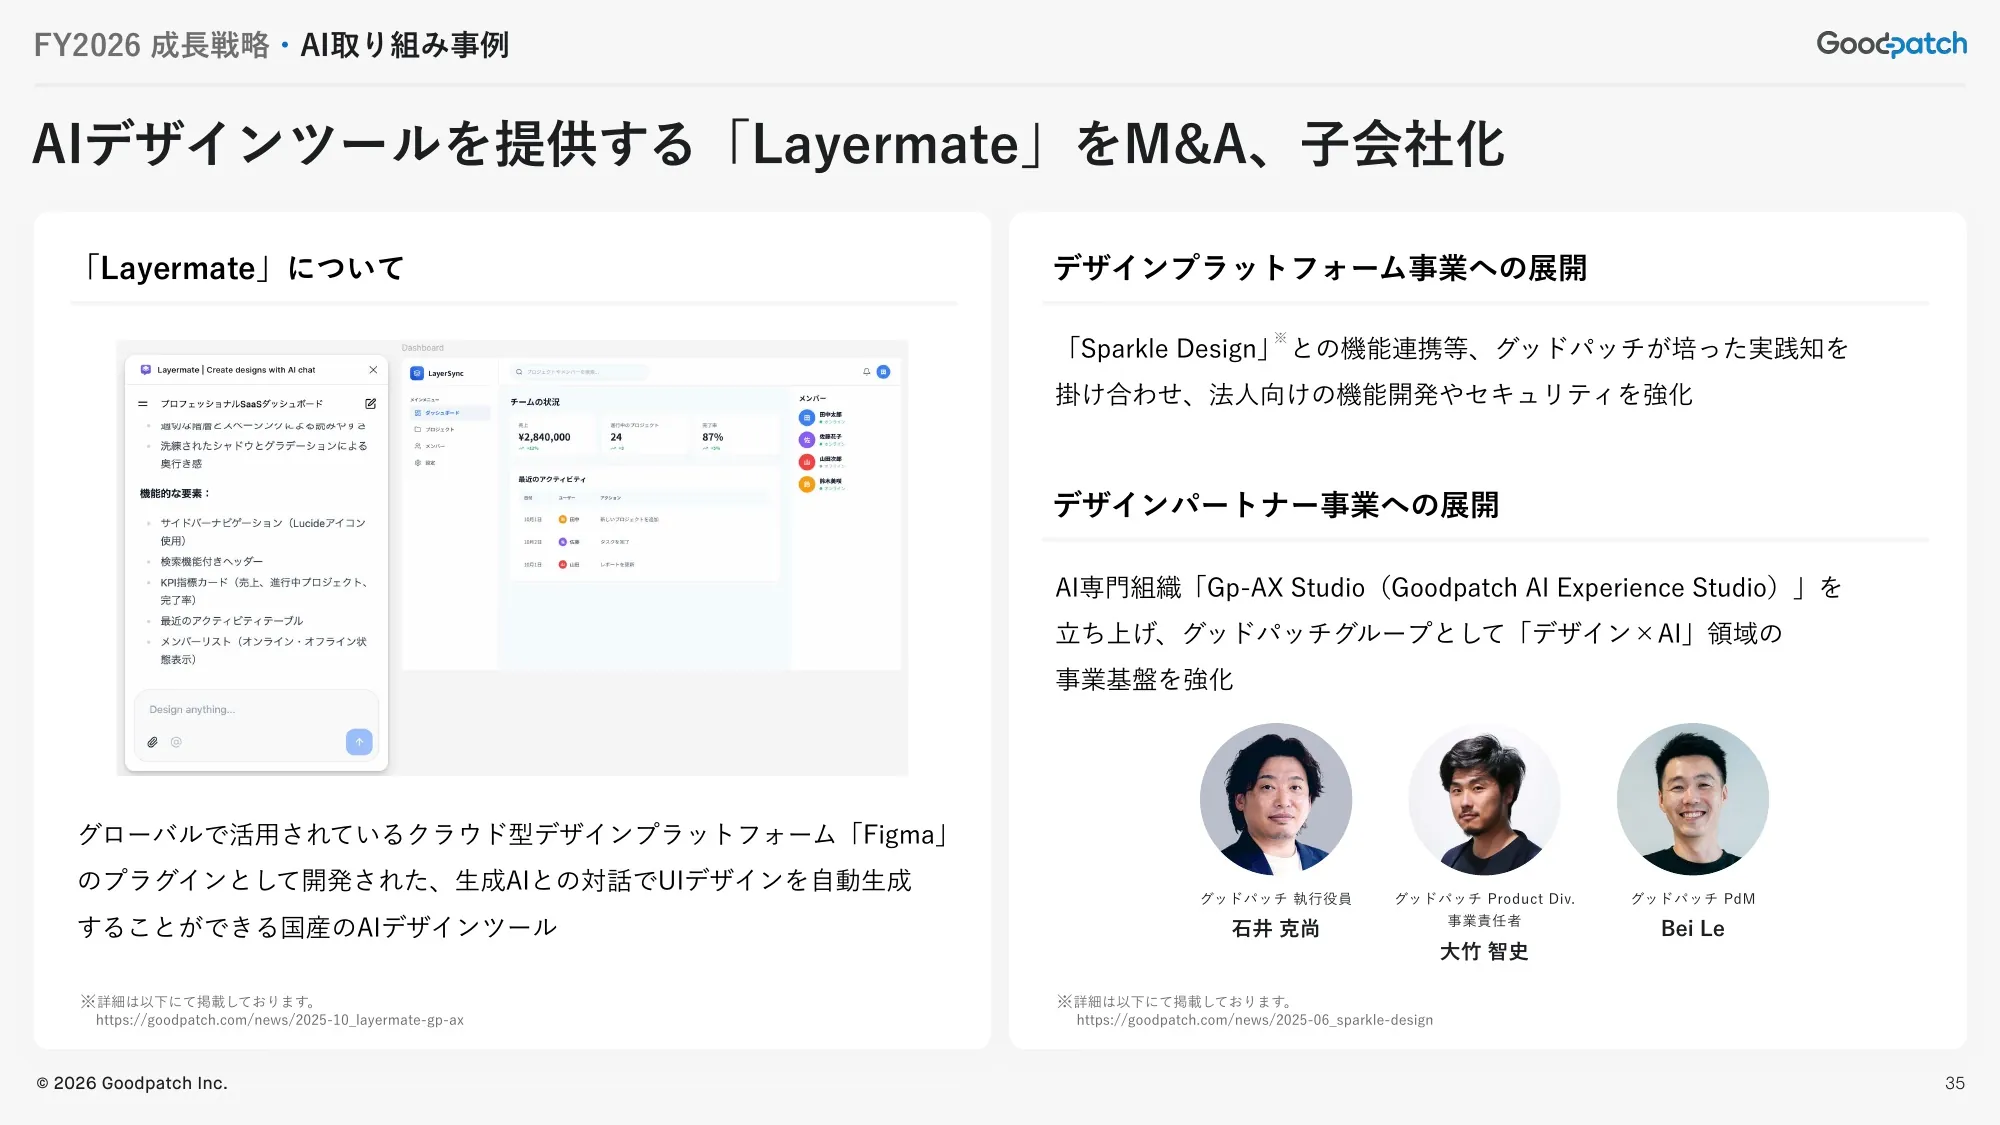2000x1125 pixels.
Task: Open the user avatar in dashboard header
Action: (x=884, y=372)
